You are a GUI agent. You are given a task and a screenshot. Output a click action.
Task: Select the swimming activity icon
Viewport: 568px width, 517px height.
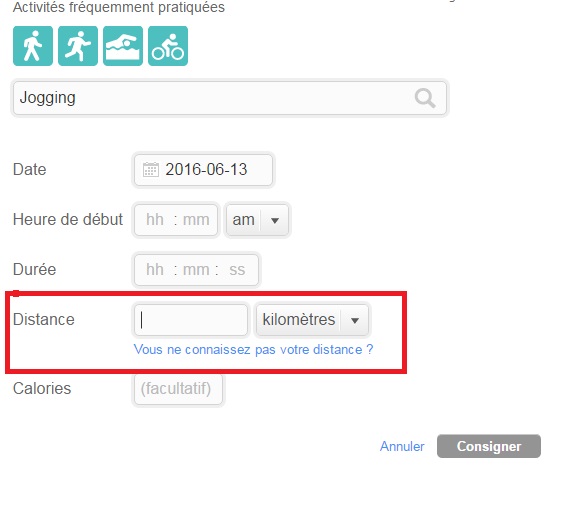pos(123,46)
